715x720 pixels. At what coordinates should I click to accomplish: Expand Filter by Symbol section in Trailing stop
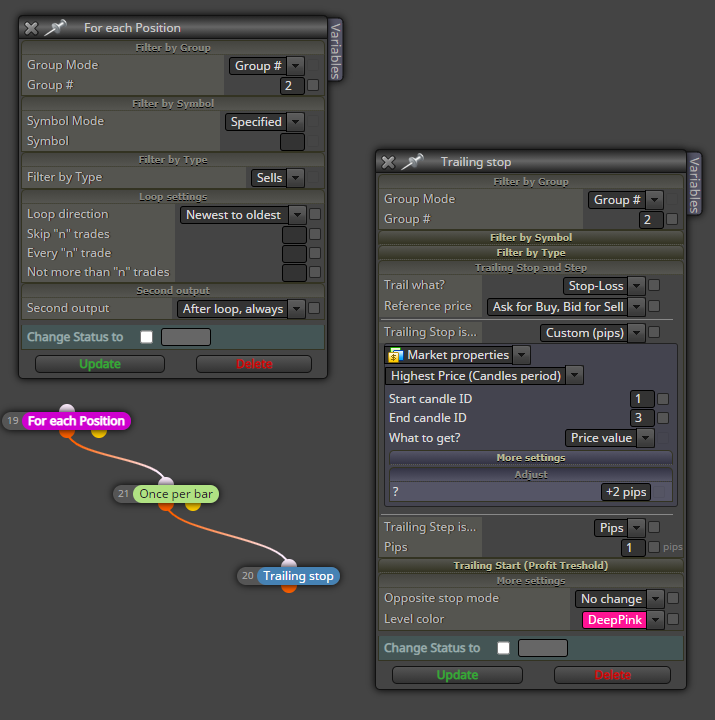tap(531, 238)
